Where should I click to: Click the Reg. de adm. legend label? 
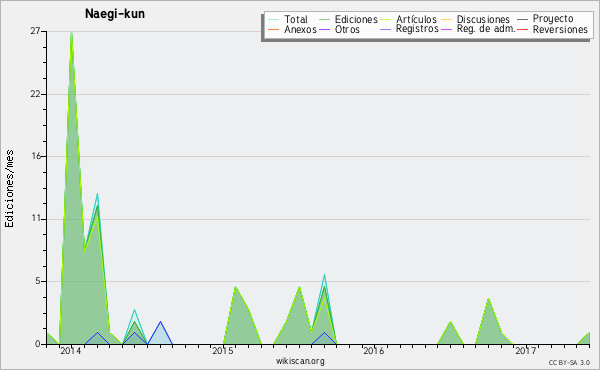pyautogui.click(x=486, y=29)
